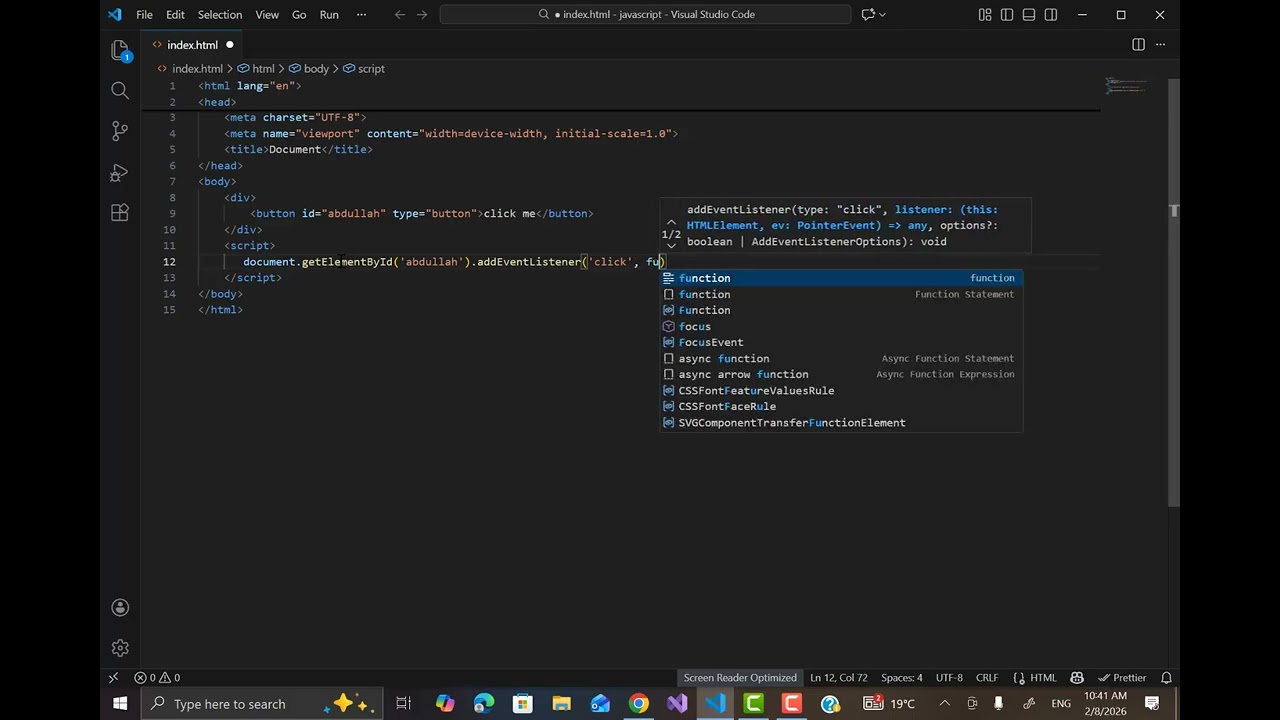This screenshot has height=720, width=1280.
Task: Toggle Screen Reader Optimized mode
Action: tap(740, 677)
